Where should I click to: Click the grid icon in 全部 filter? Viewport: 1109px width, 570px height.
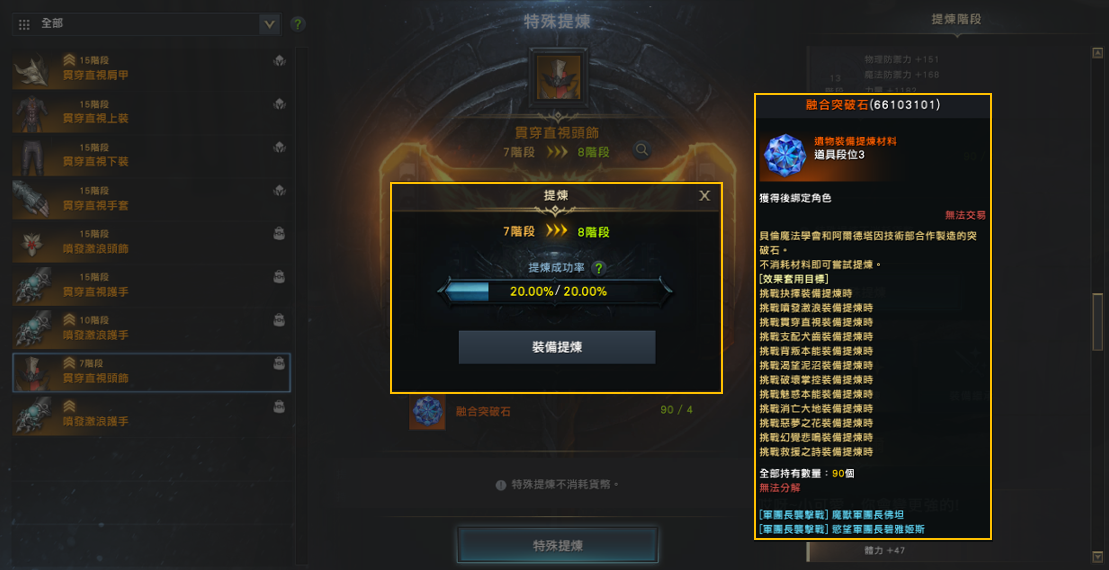(24, 25)
